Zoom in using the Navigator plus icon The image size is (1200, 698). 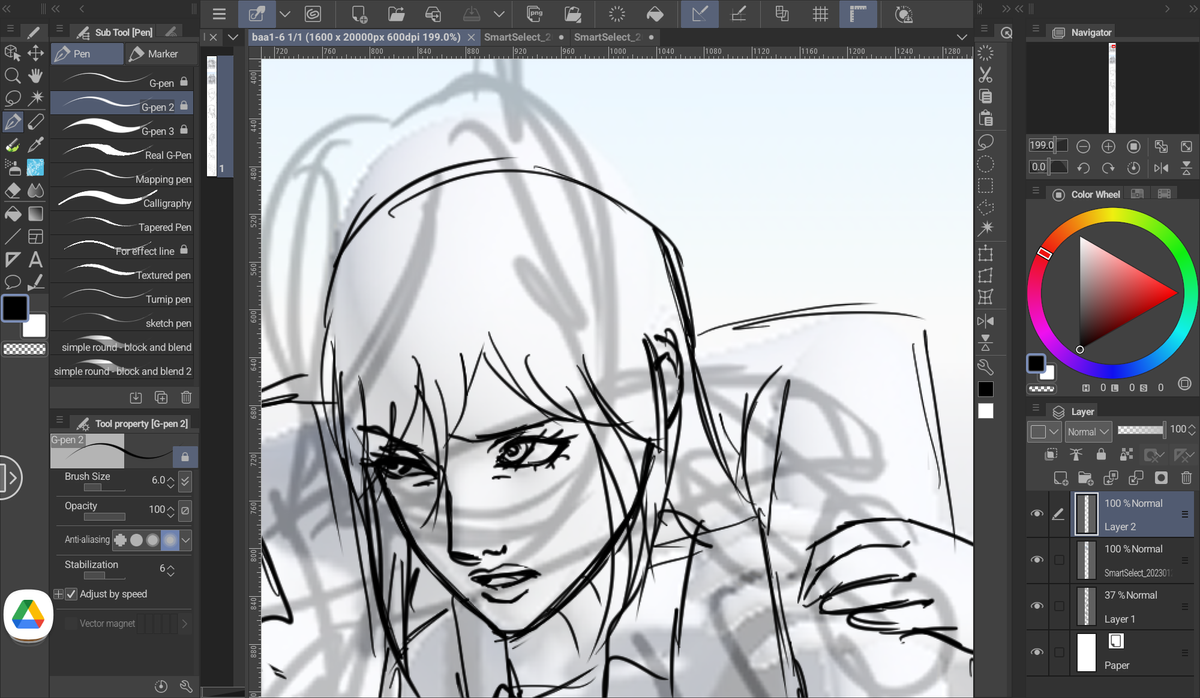(x=1108, y=146)
